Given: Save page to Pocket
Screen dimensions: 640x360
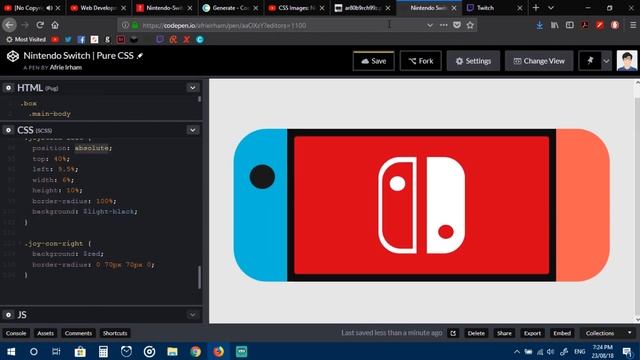Looking at the screenshot, I should (457, 25).
